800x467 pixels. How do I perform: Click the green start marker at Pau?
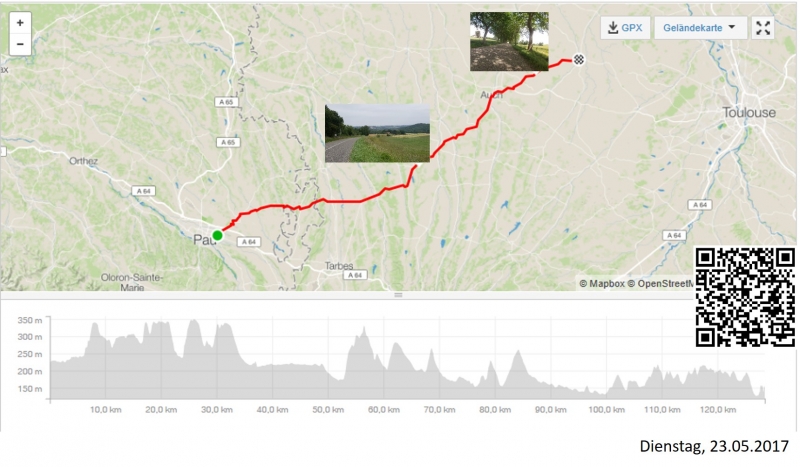tap(217, 235)
